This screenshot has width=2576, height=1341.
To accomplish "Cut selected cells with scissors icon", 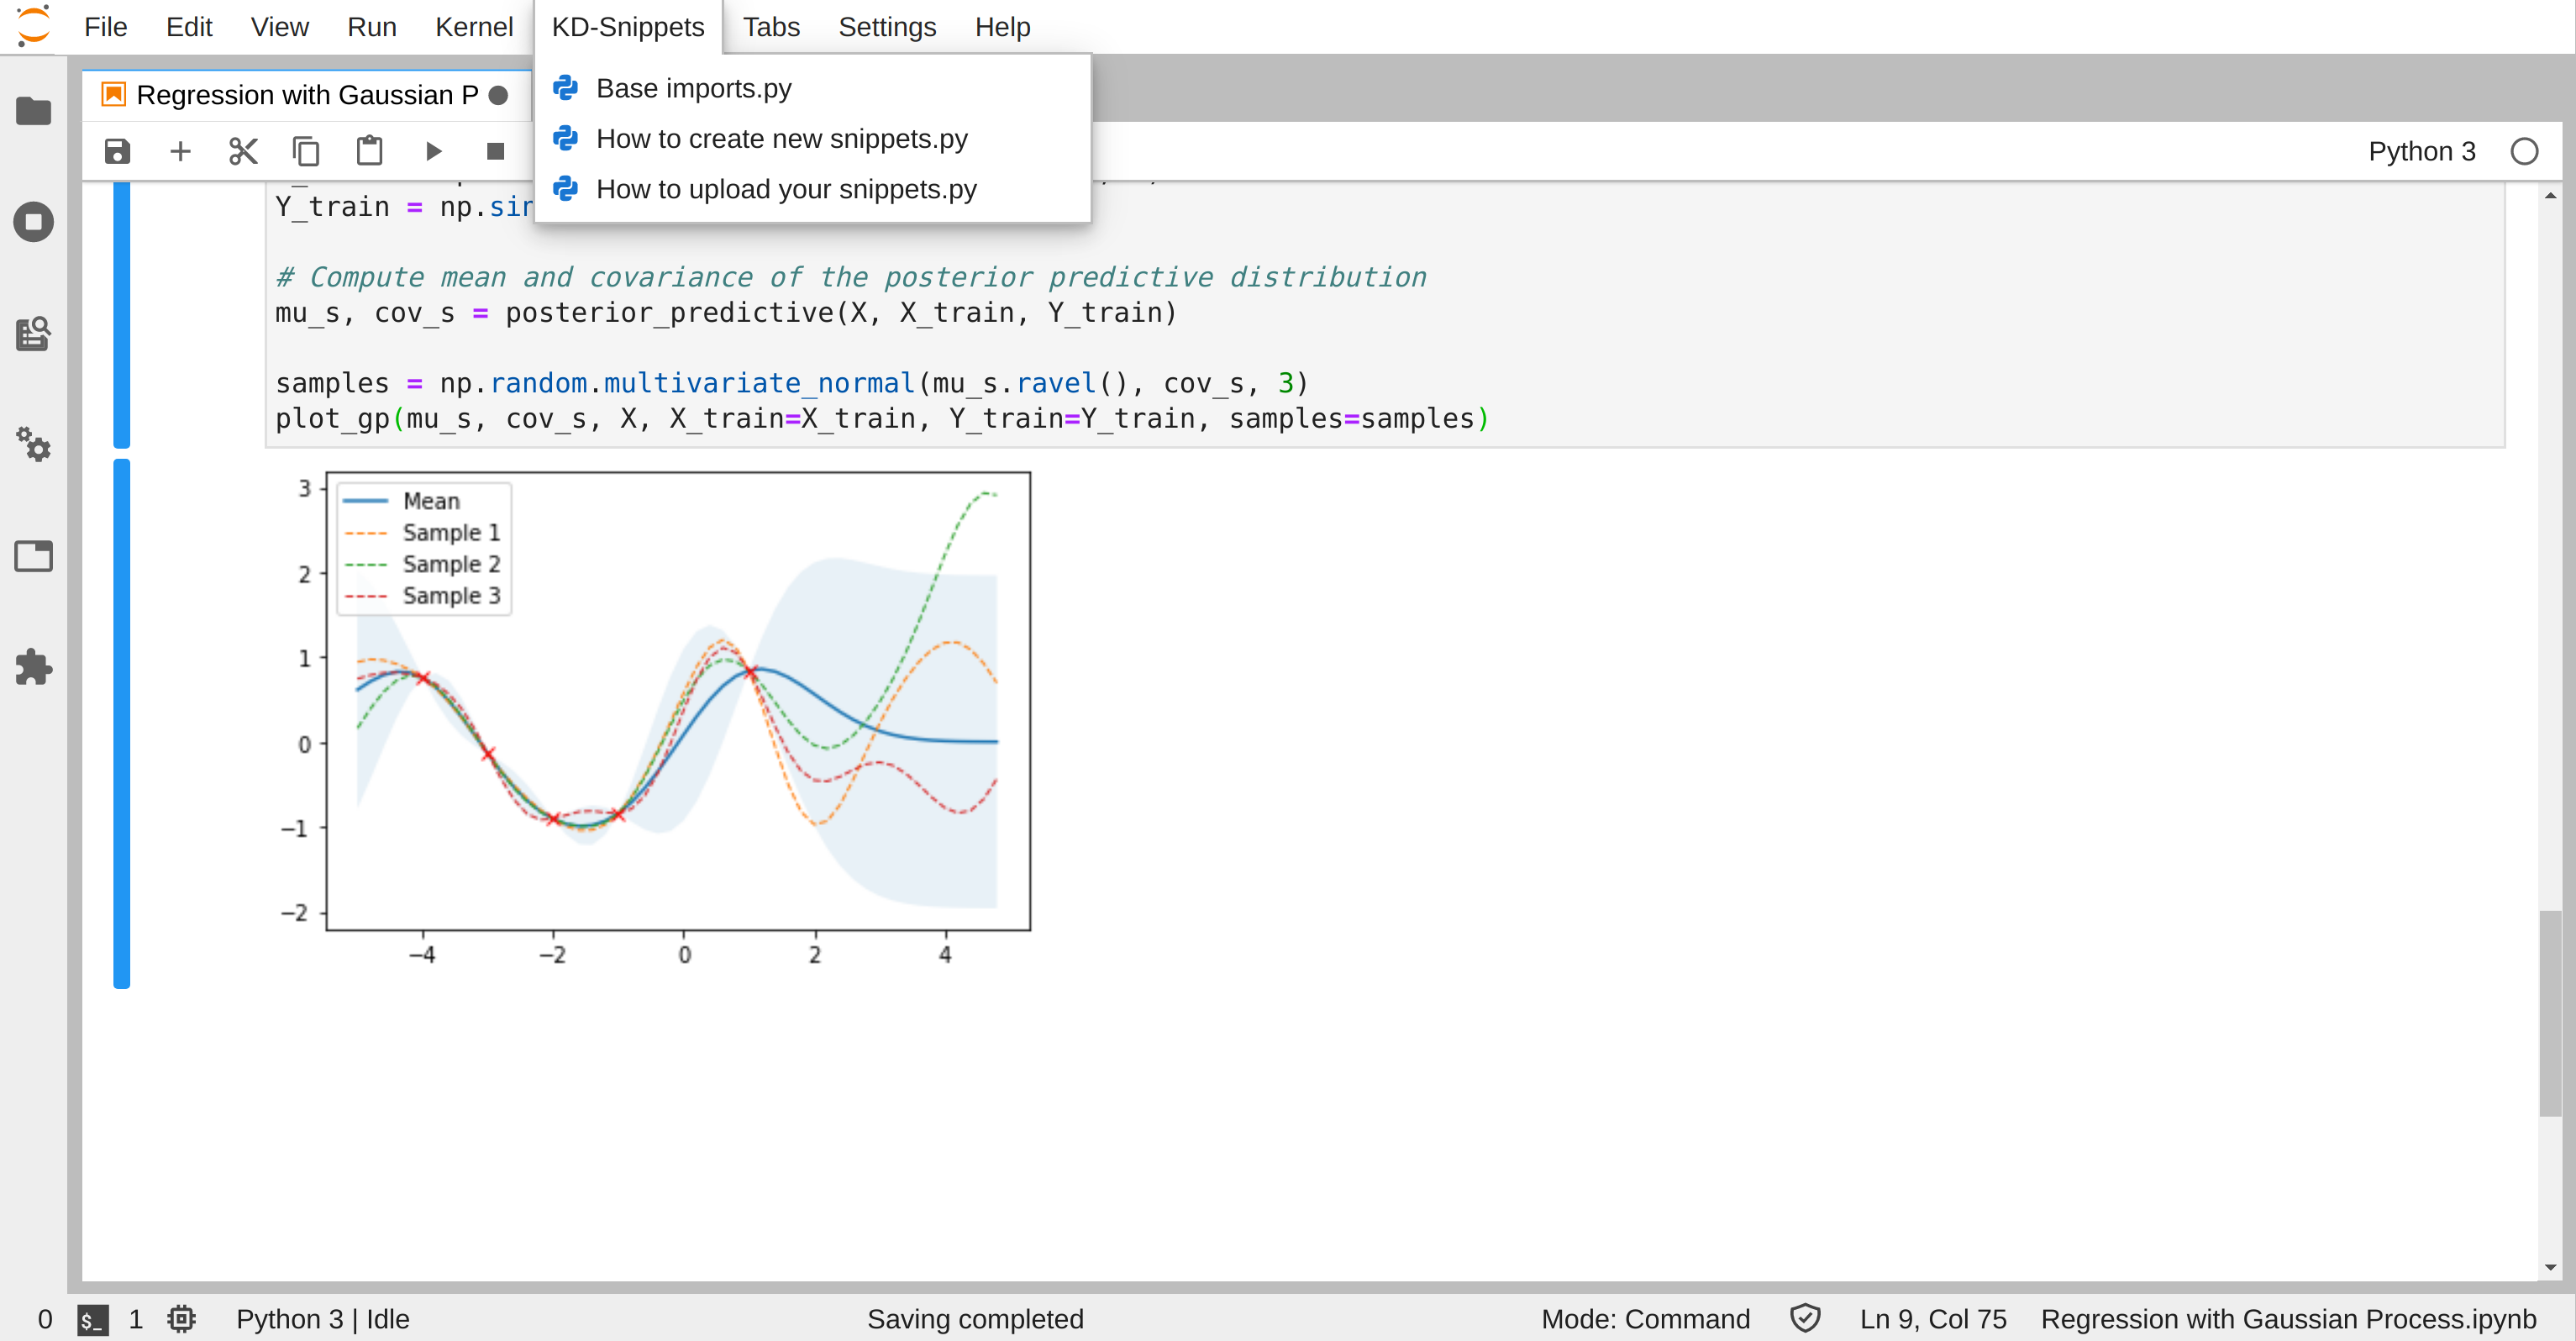I will [x=243, y=151].
